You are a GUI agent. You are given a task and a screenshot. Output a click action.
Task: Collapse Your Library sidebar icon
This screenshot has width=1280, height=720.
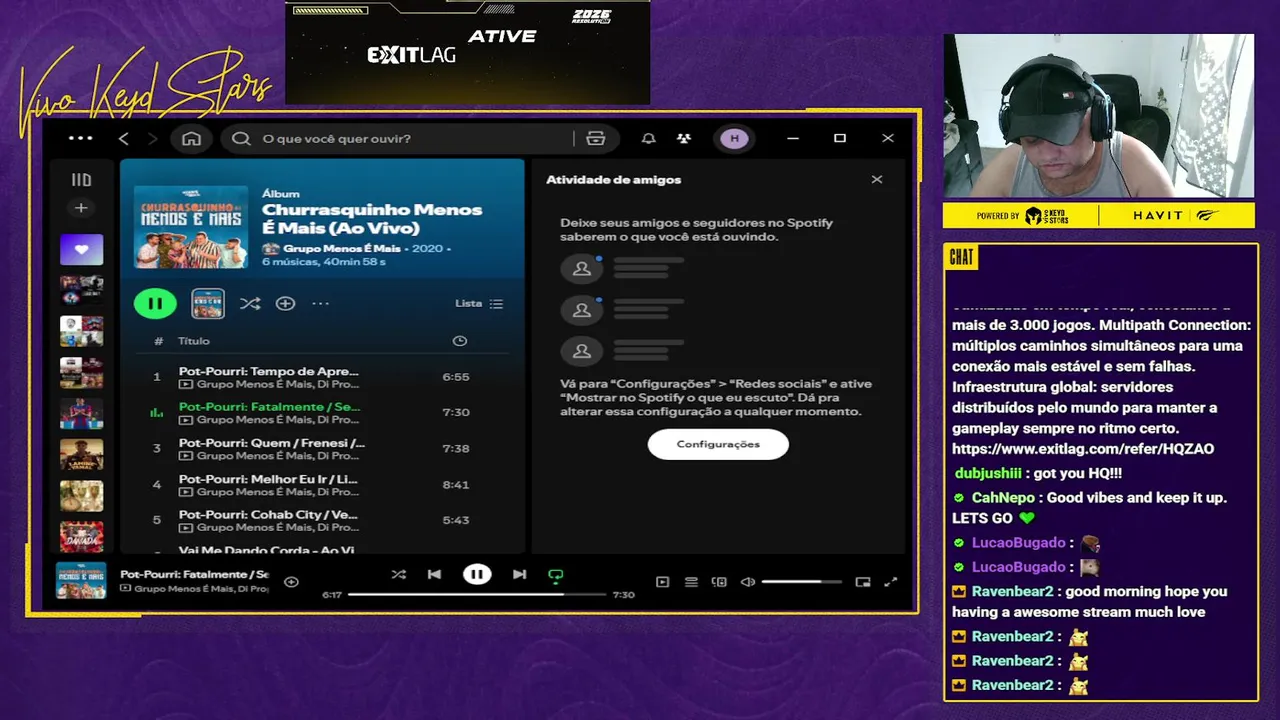tap(81, 180)
